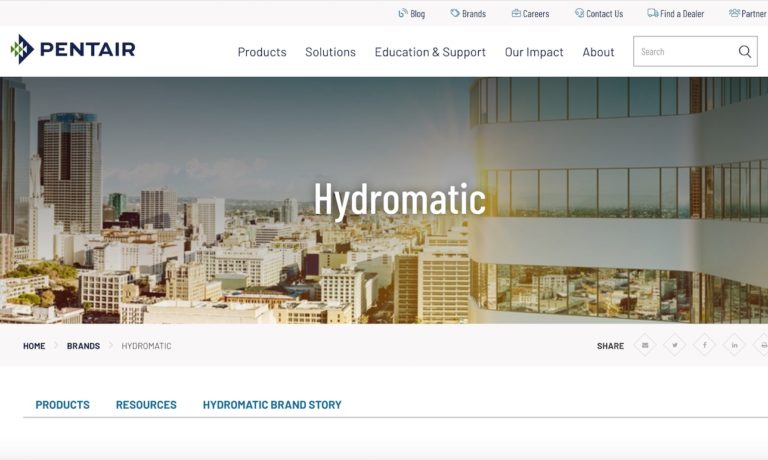Click the print icon beside the share icons

(x=761, y=345)
